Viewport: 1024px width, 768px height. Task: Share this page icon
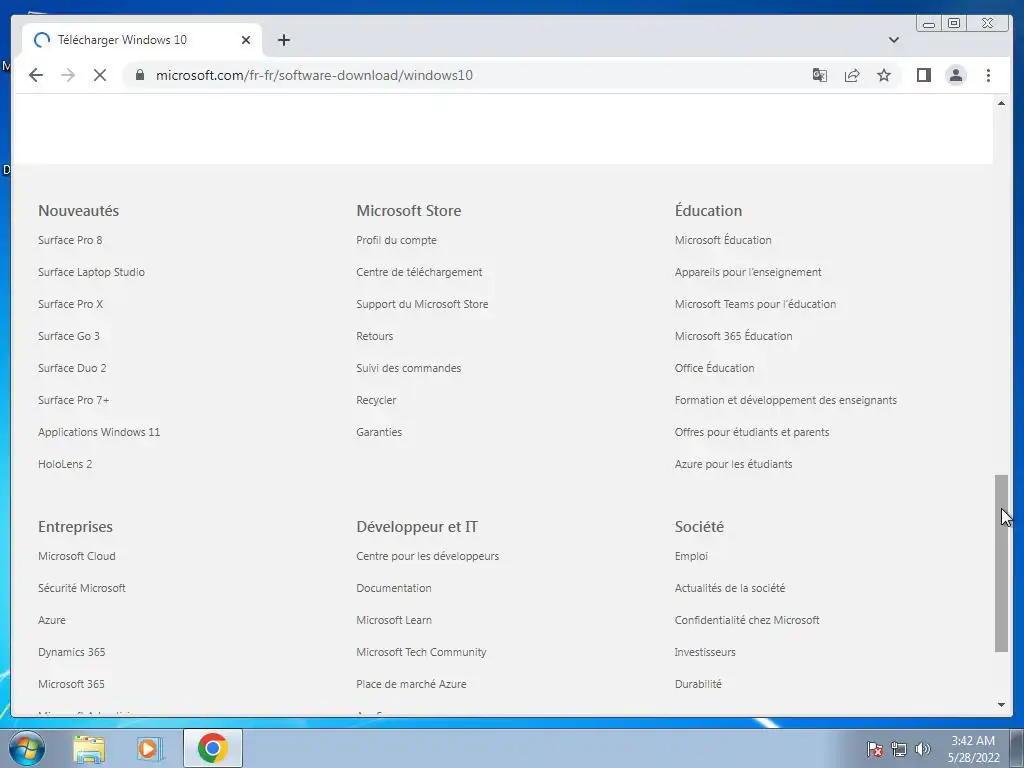852,75
